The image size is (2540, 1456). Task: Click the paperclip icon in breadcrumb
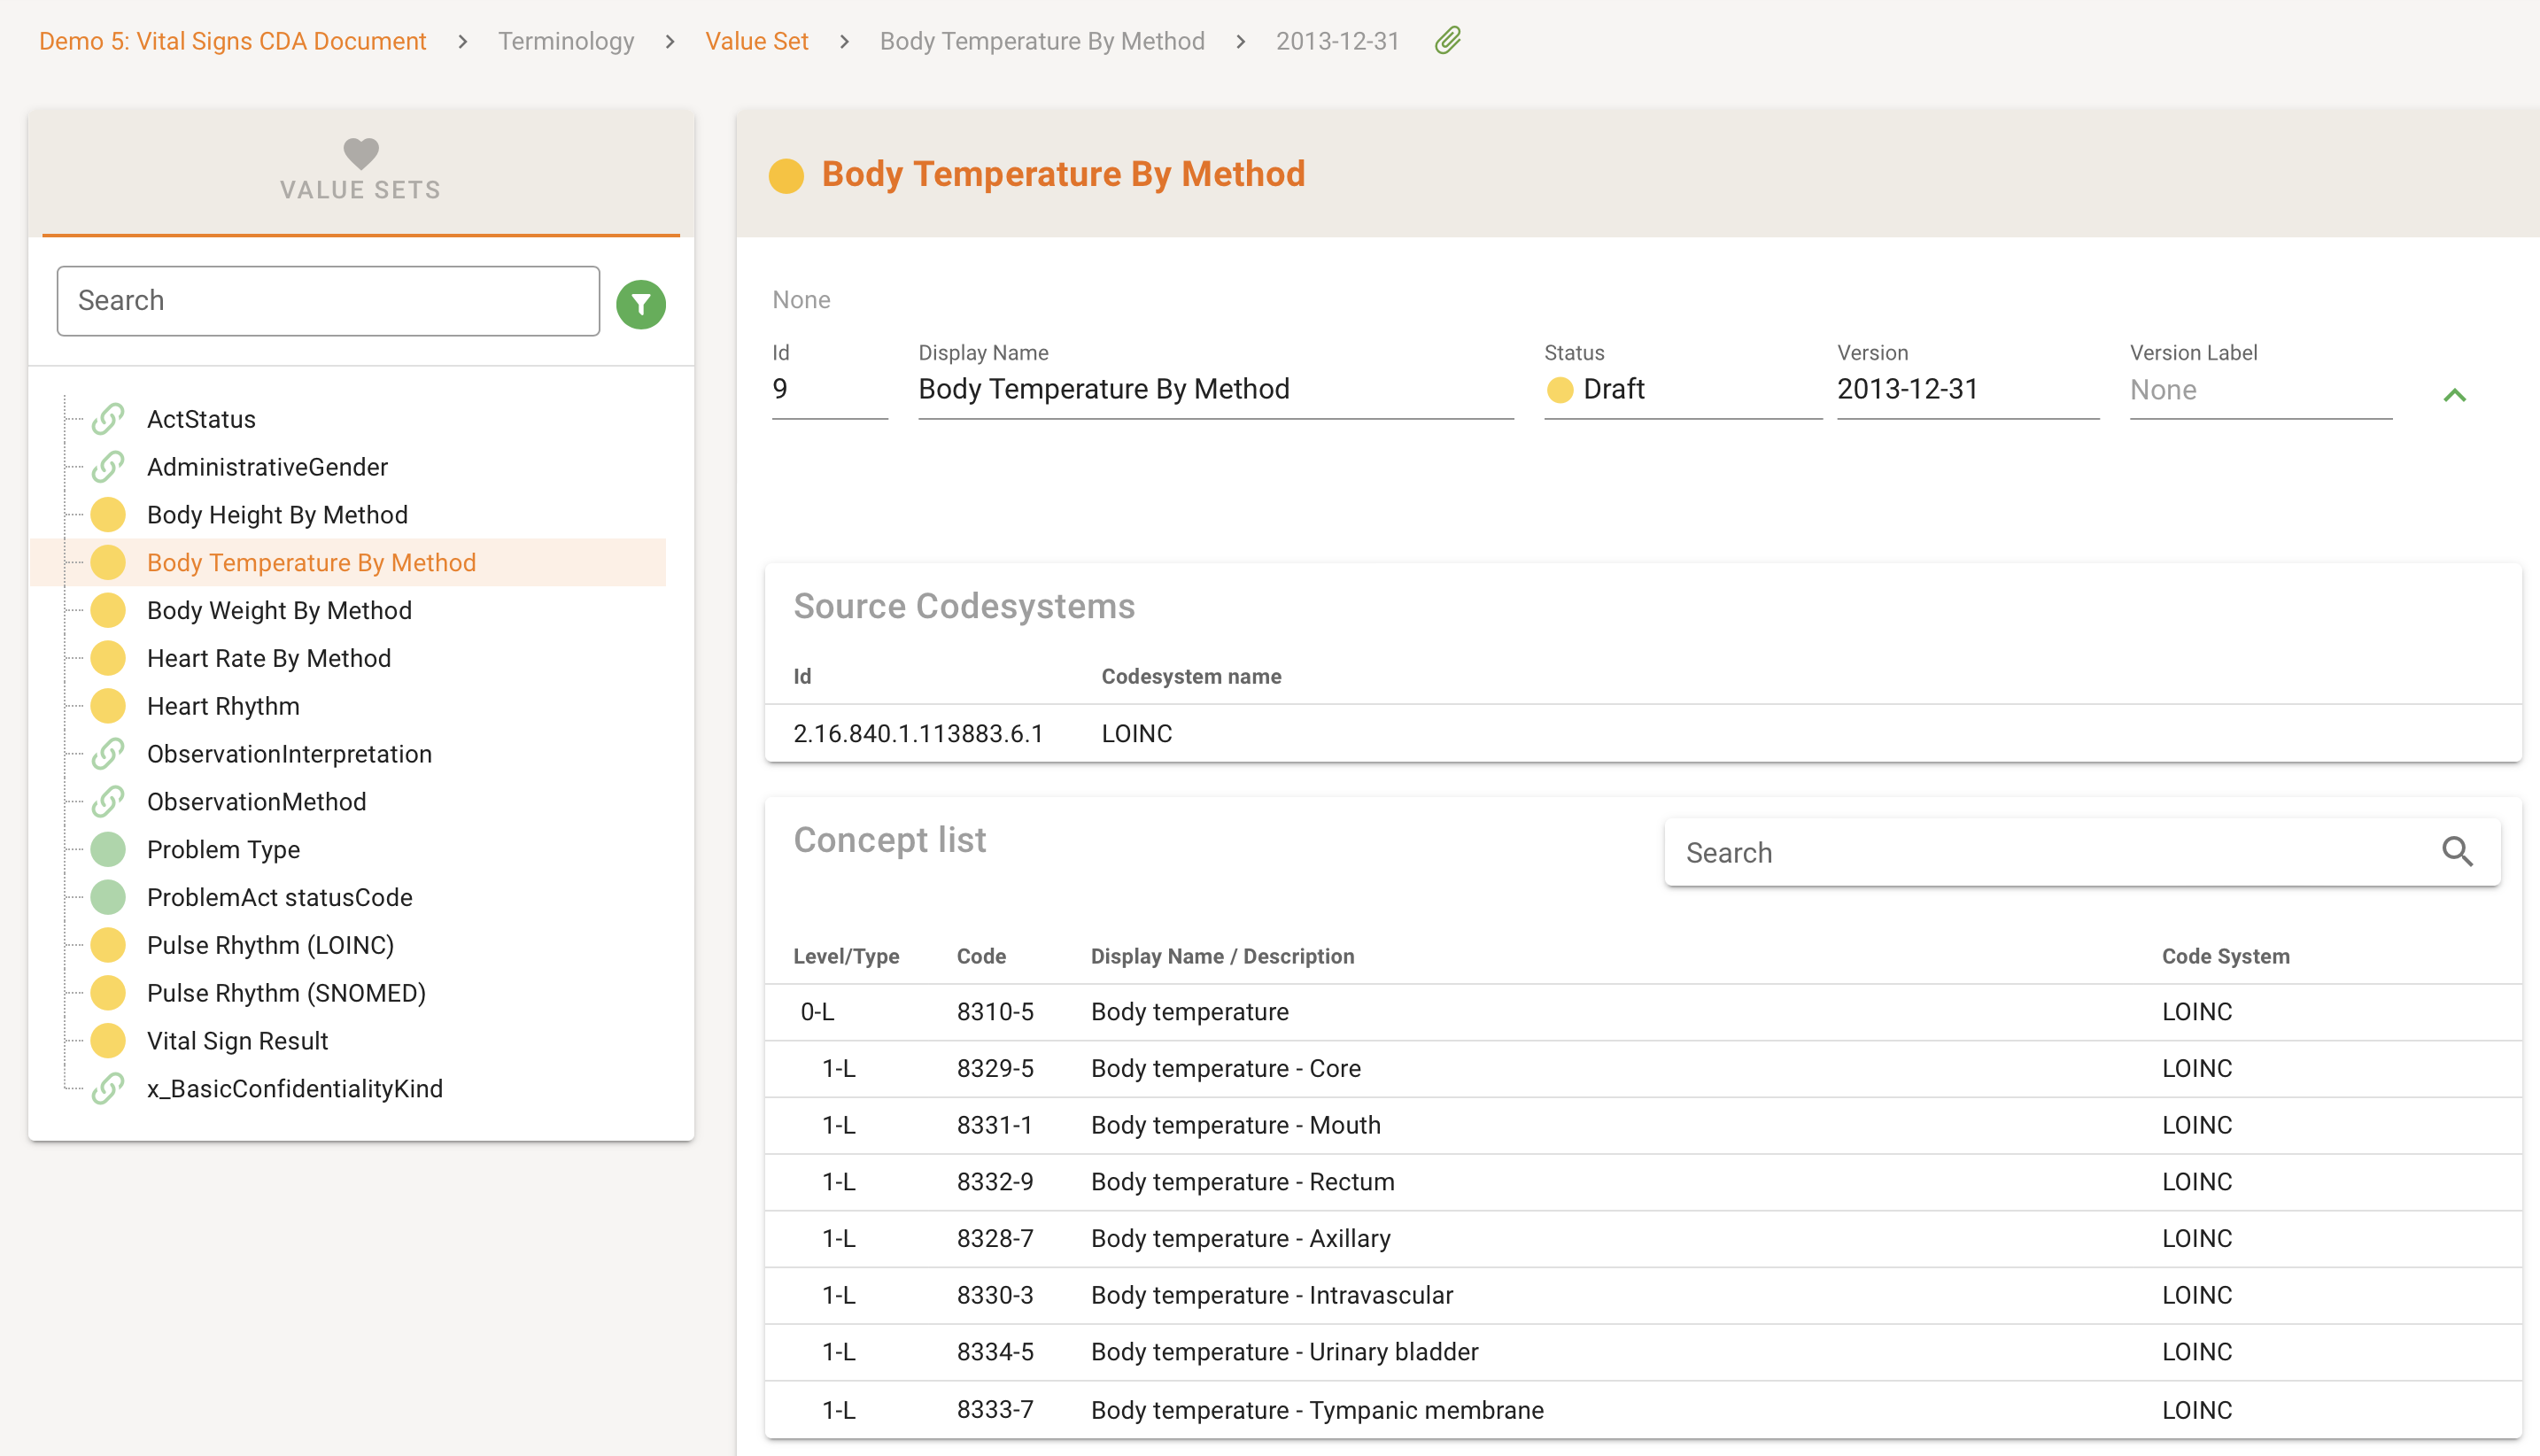(x=1447, y=41)
